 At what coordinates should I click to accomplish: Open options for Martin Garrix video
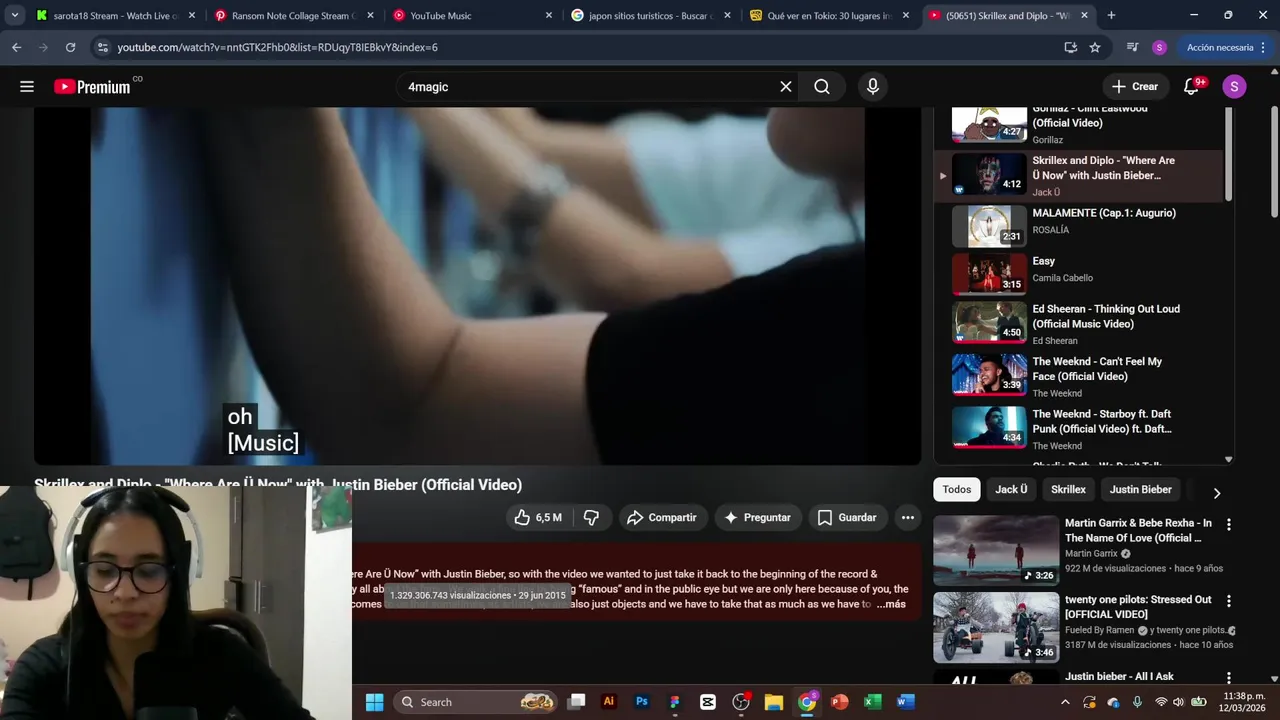tap(1229, 524)
